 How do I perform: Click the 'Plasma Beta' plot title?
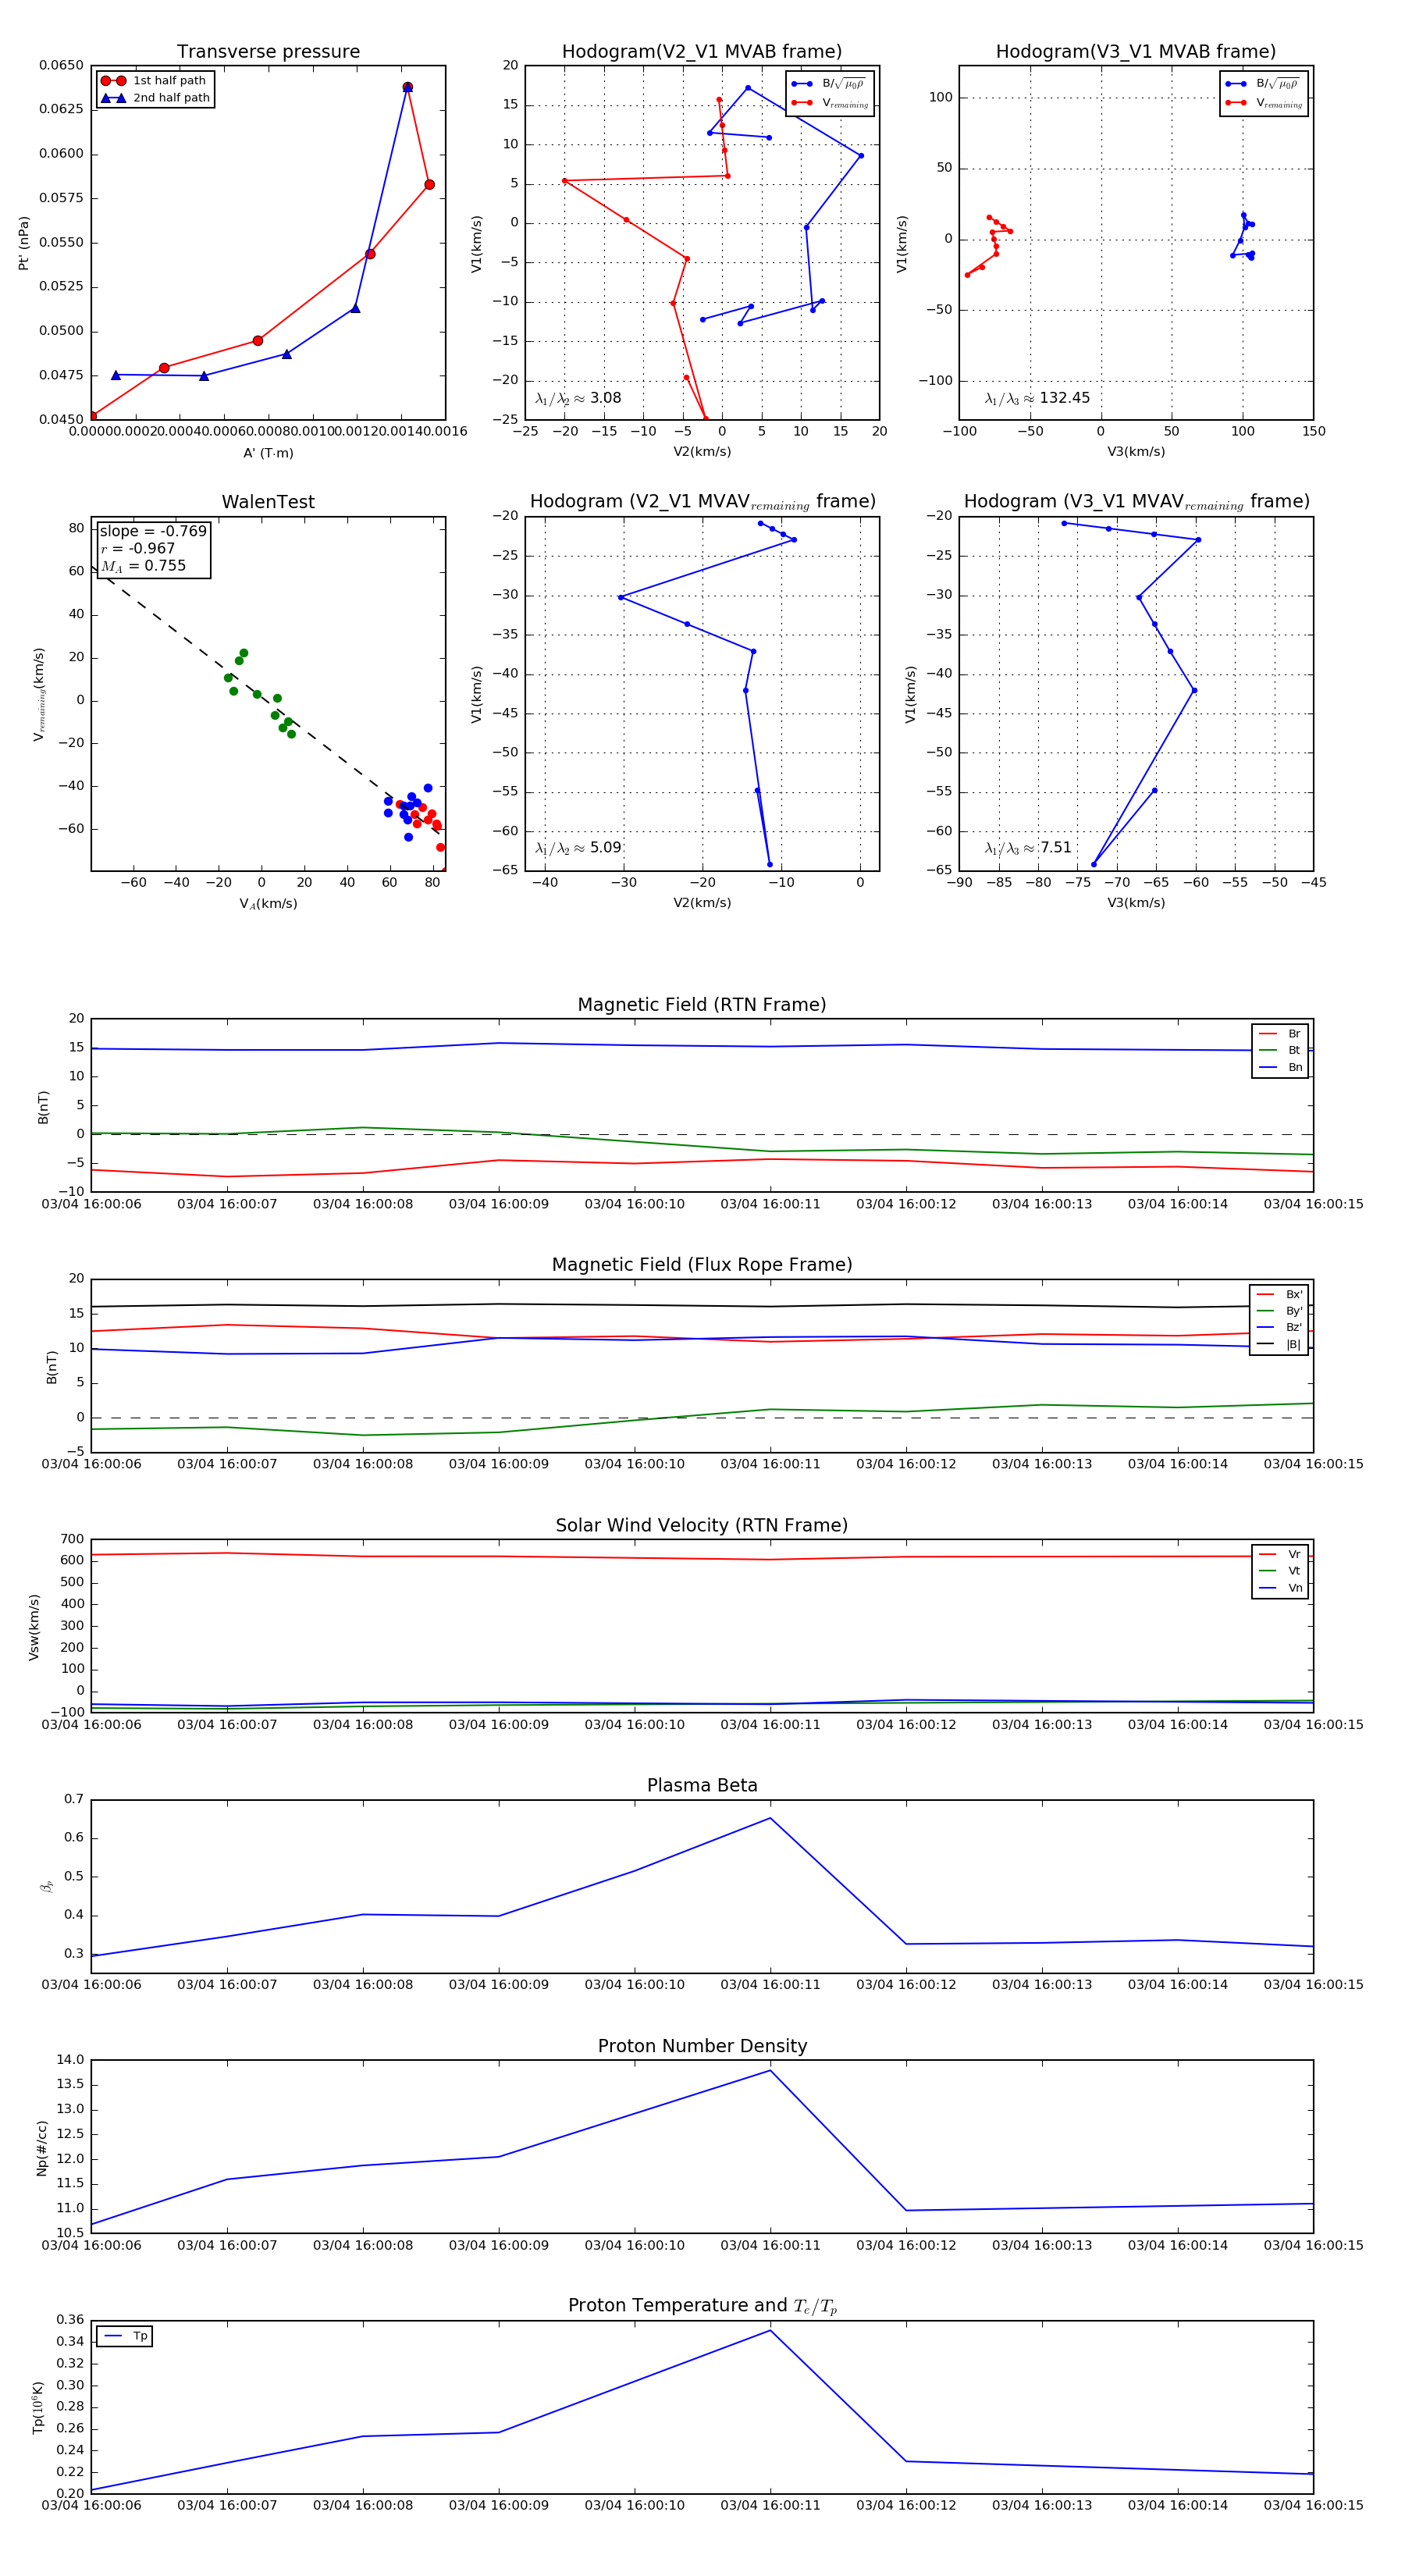tap(702, 1786)
